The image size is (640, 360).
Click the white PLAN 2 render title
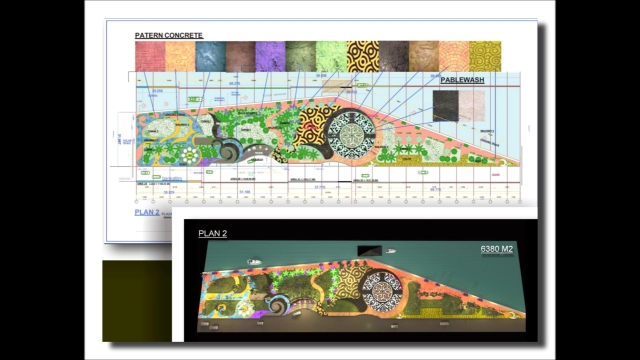(213, 233)
